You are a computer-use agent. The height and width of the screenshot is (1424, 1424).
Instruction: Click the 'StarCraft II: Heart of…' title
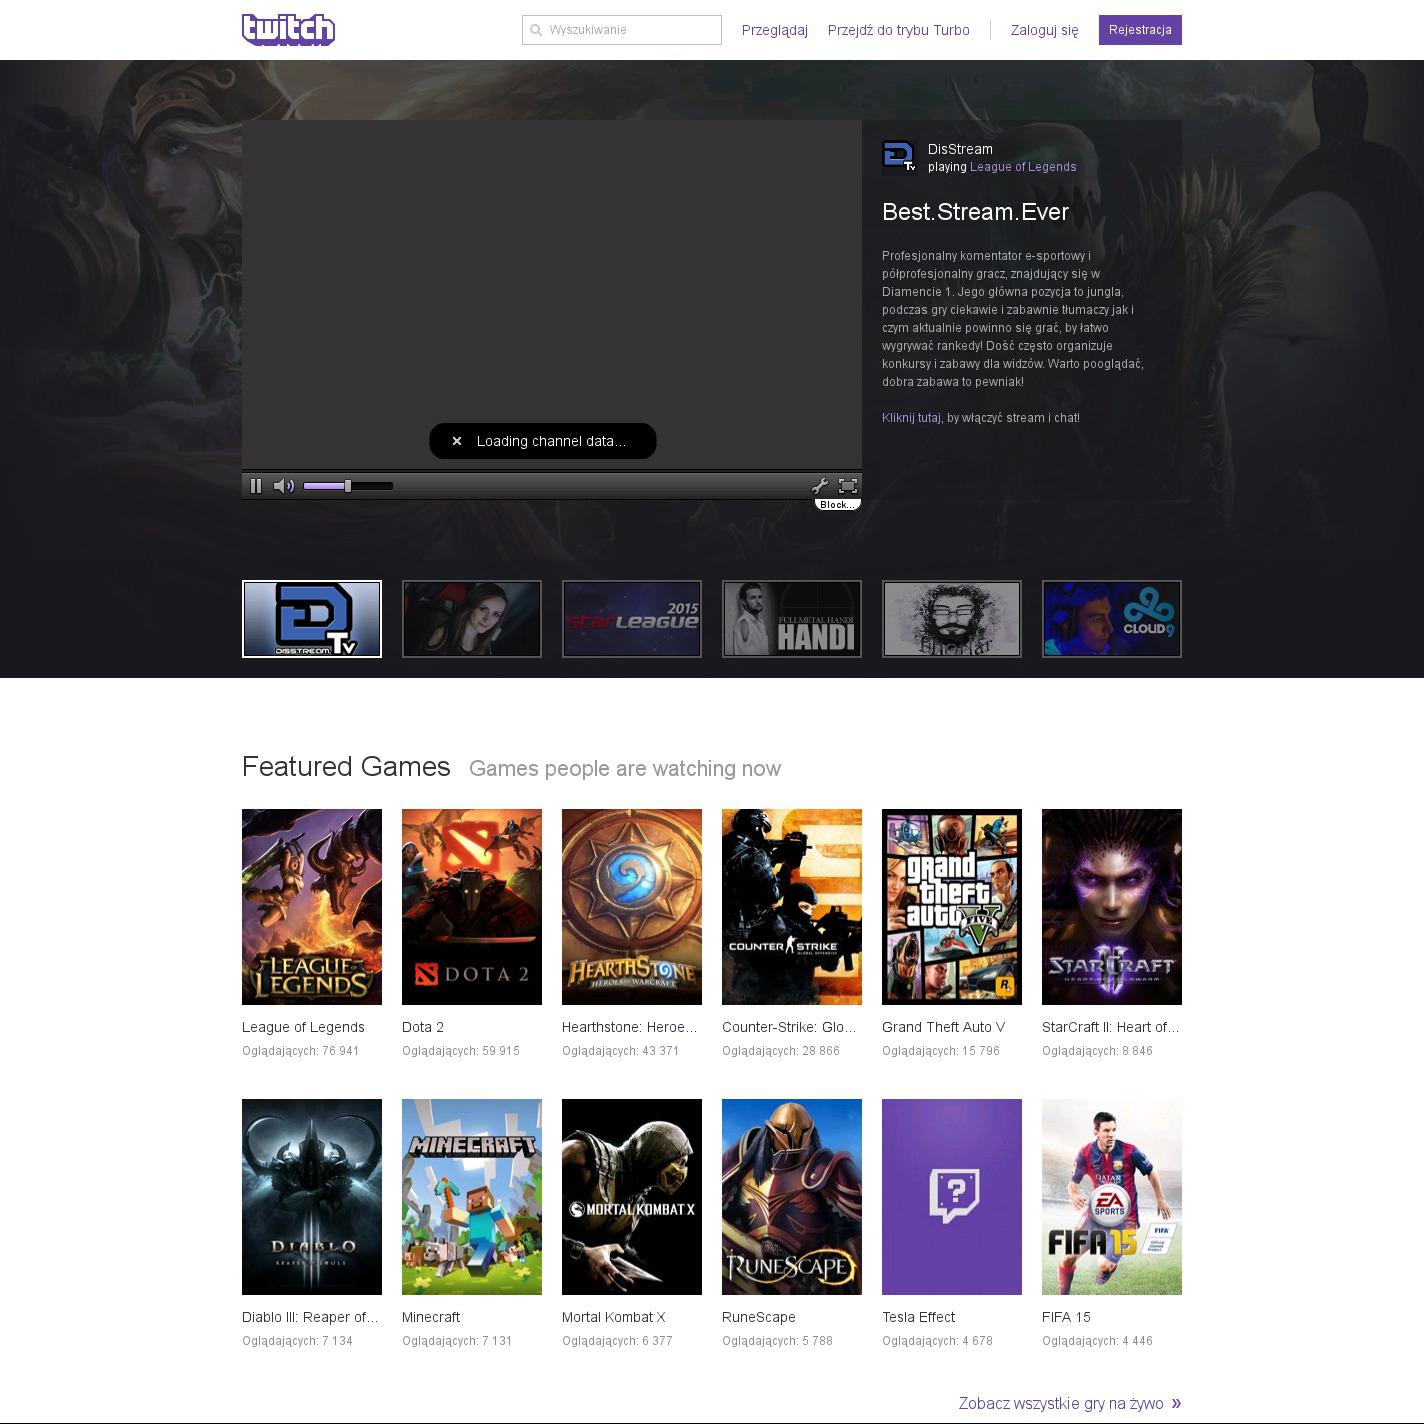(1111, 1027)
